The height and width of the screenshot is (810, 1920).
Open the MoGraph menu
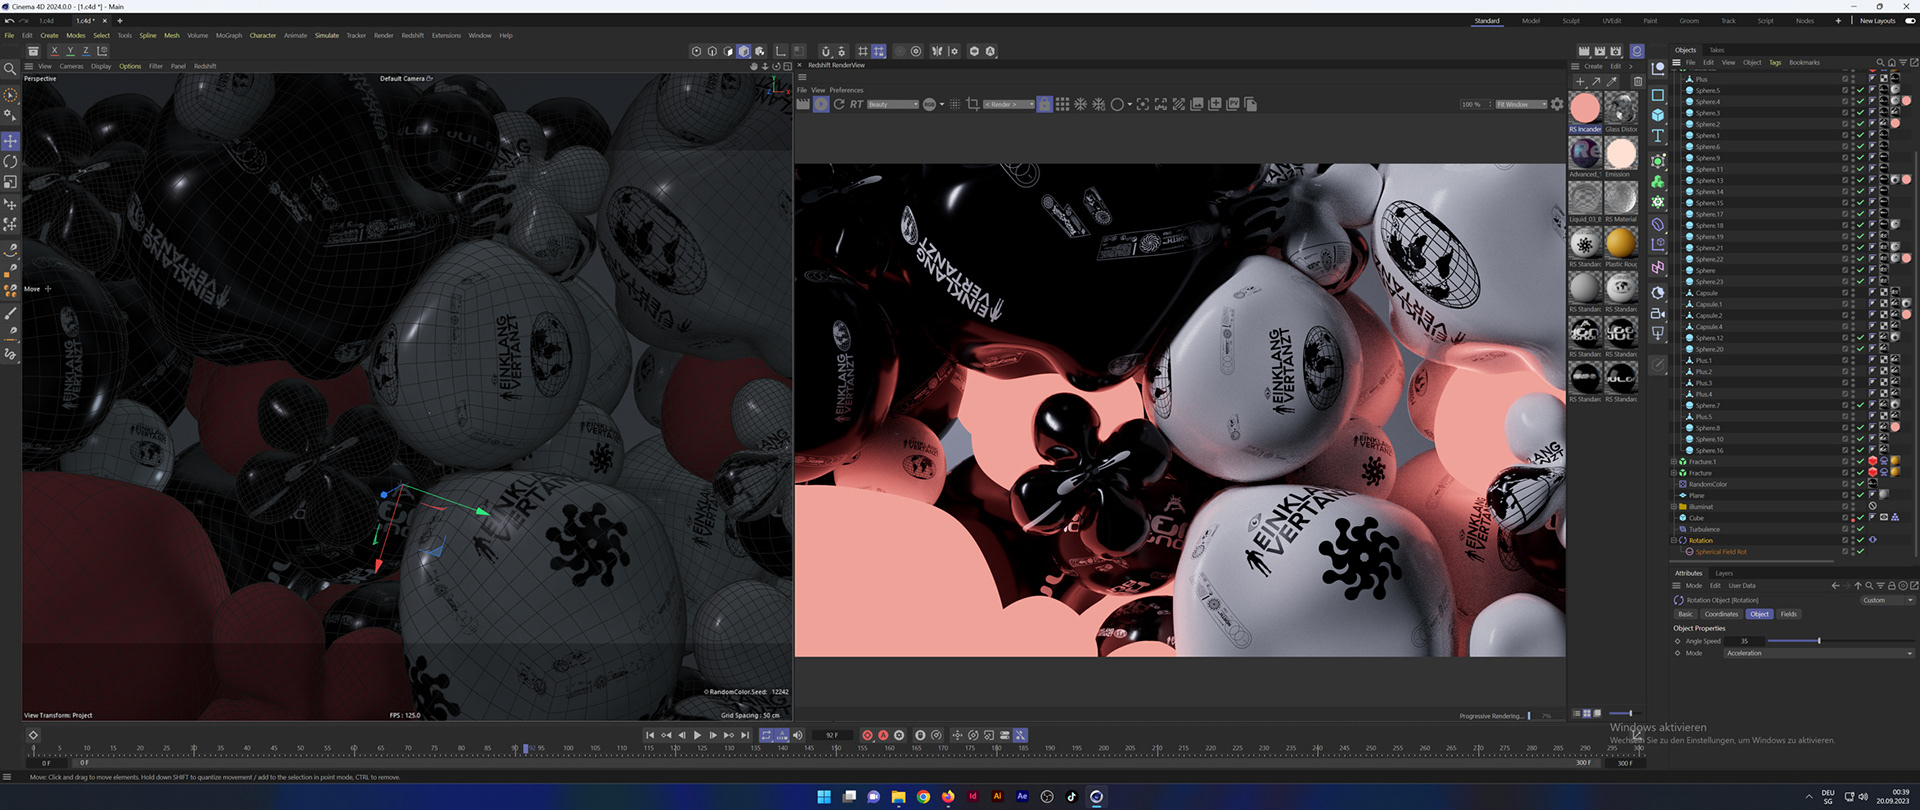[x=229, y=35]
